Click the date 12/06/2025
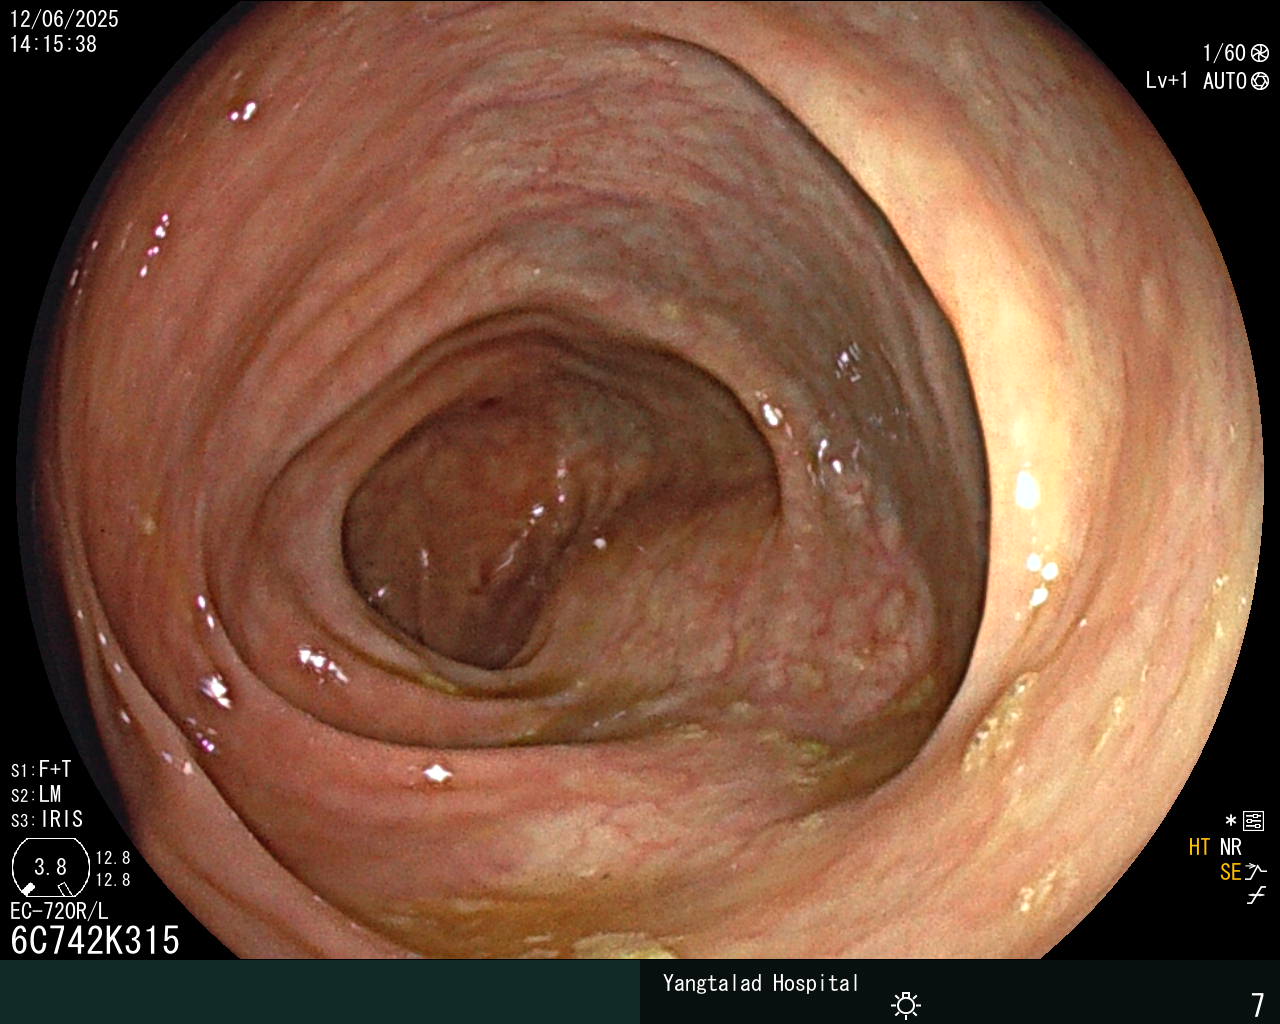Image resolution: width=1280 pixels, height=1024 pixels. pyautogui.click(x=64, y=19)
